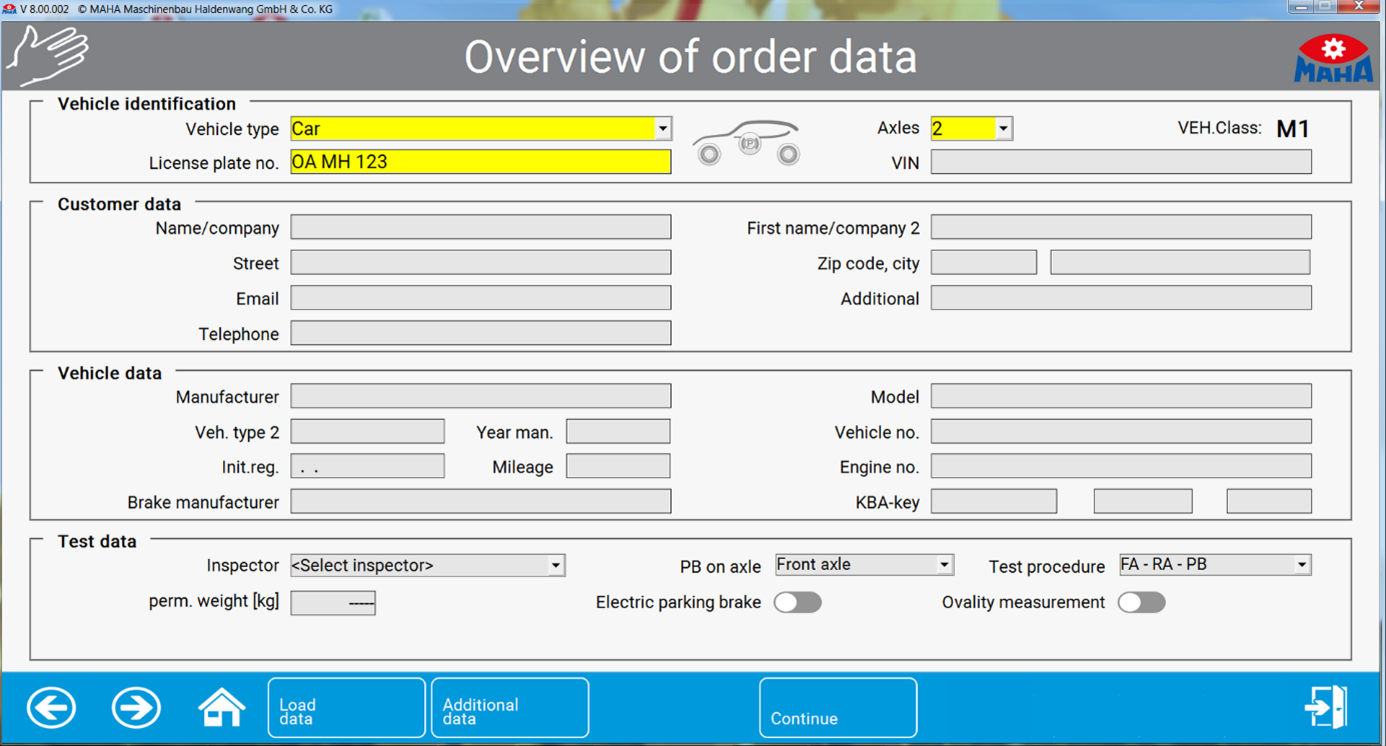Click the city field next to zip code
The image size is (1386, 746).
(1180, 263)
